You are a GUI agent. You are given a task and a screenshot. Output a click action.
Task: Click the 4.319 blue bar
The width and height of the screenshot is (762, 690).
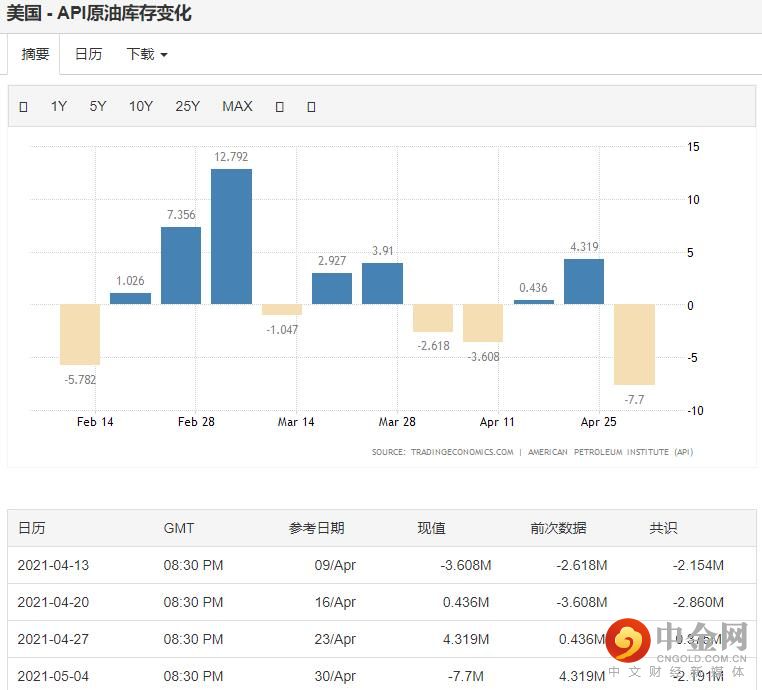(584, 282)
